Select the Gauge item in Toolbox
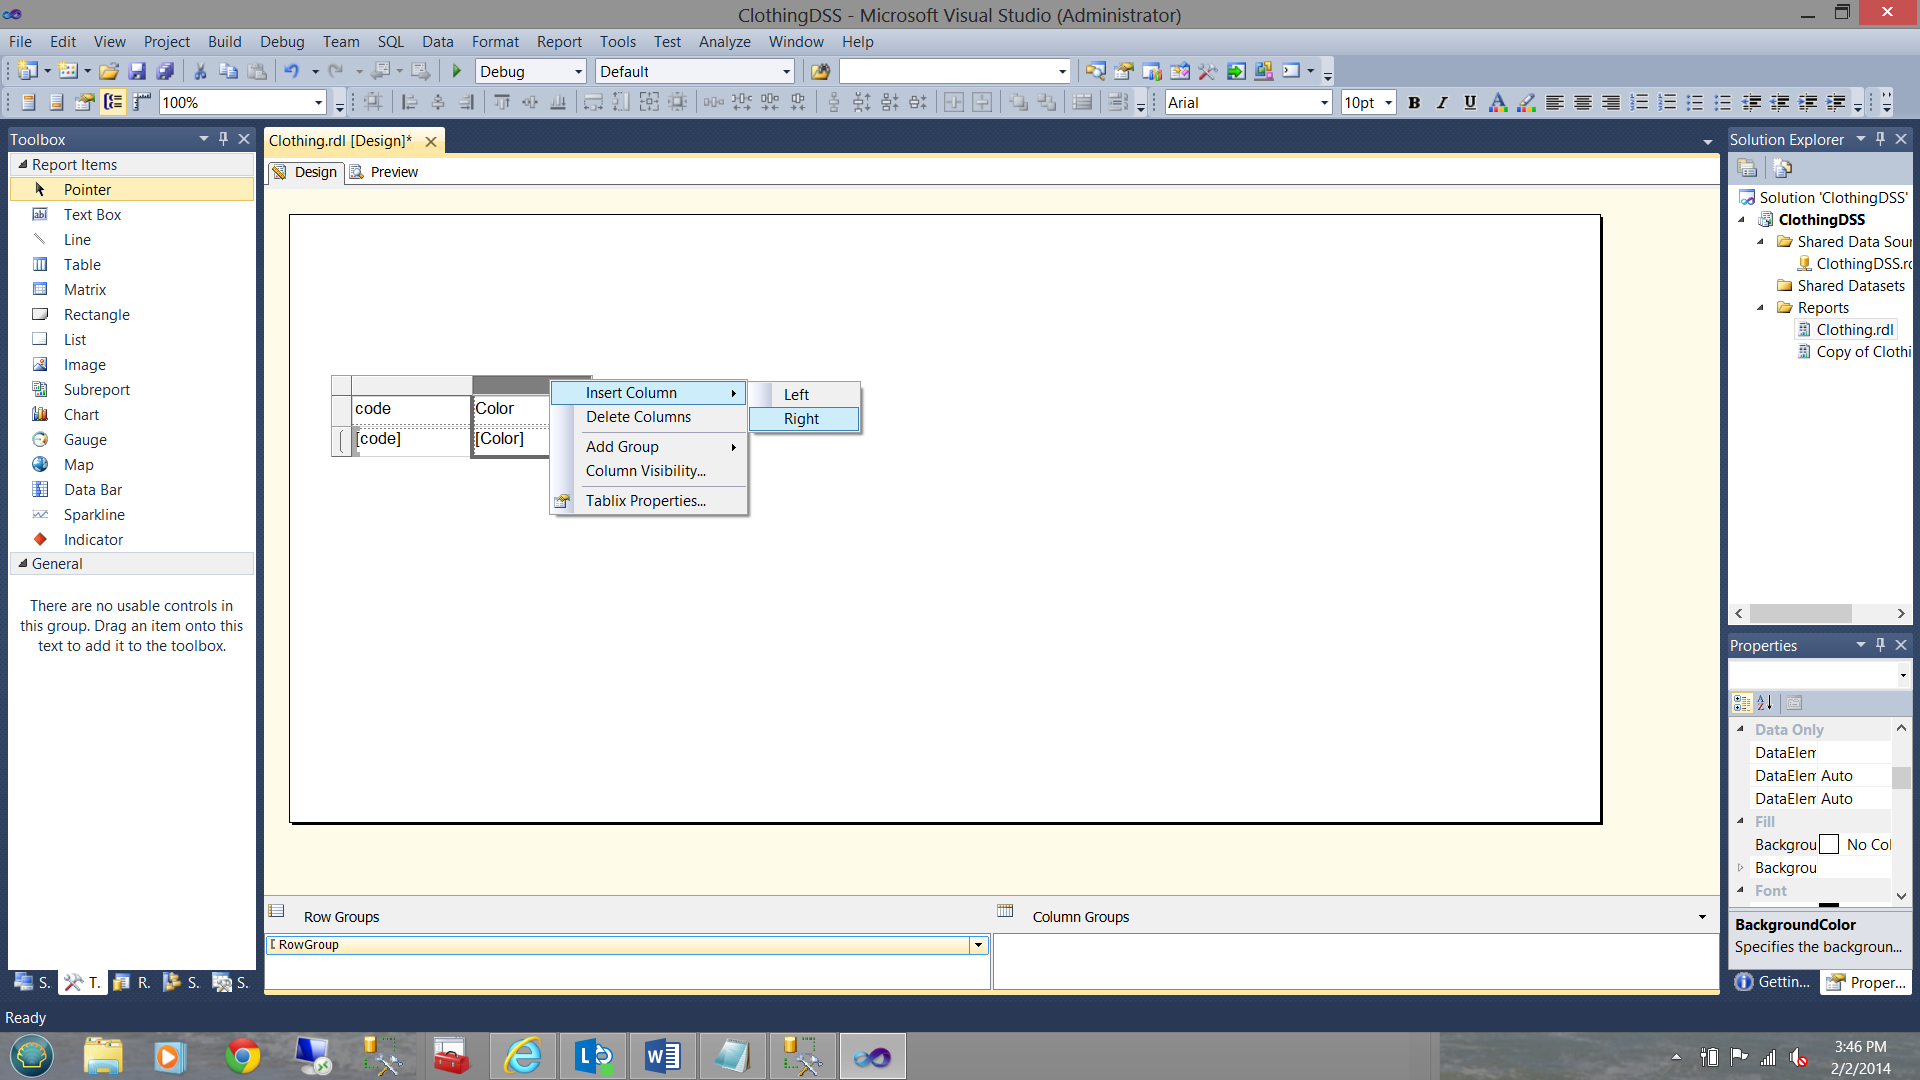Viewport: 1920px width, 1080px height. (x=85, y=439)
